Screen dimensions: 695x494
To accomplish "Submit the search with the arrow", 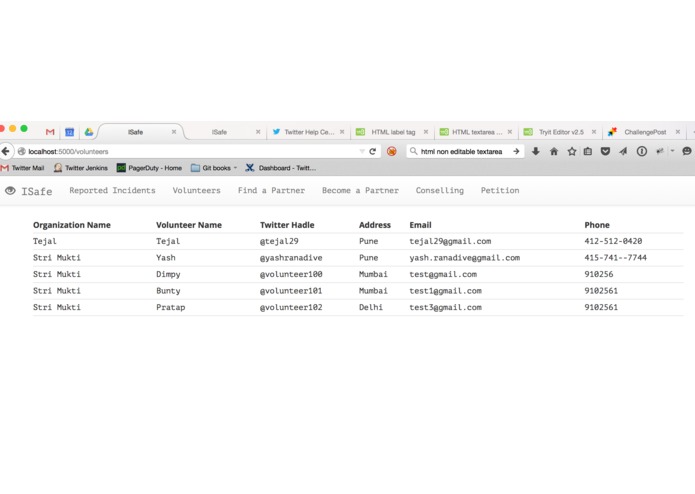I will point(516,151).
